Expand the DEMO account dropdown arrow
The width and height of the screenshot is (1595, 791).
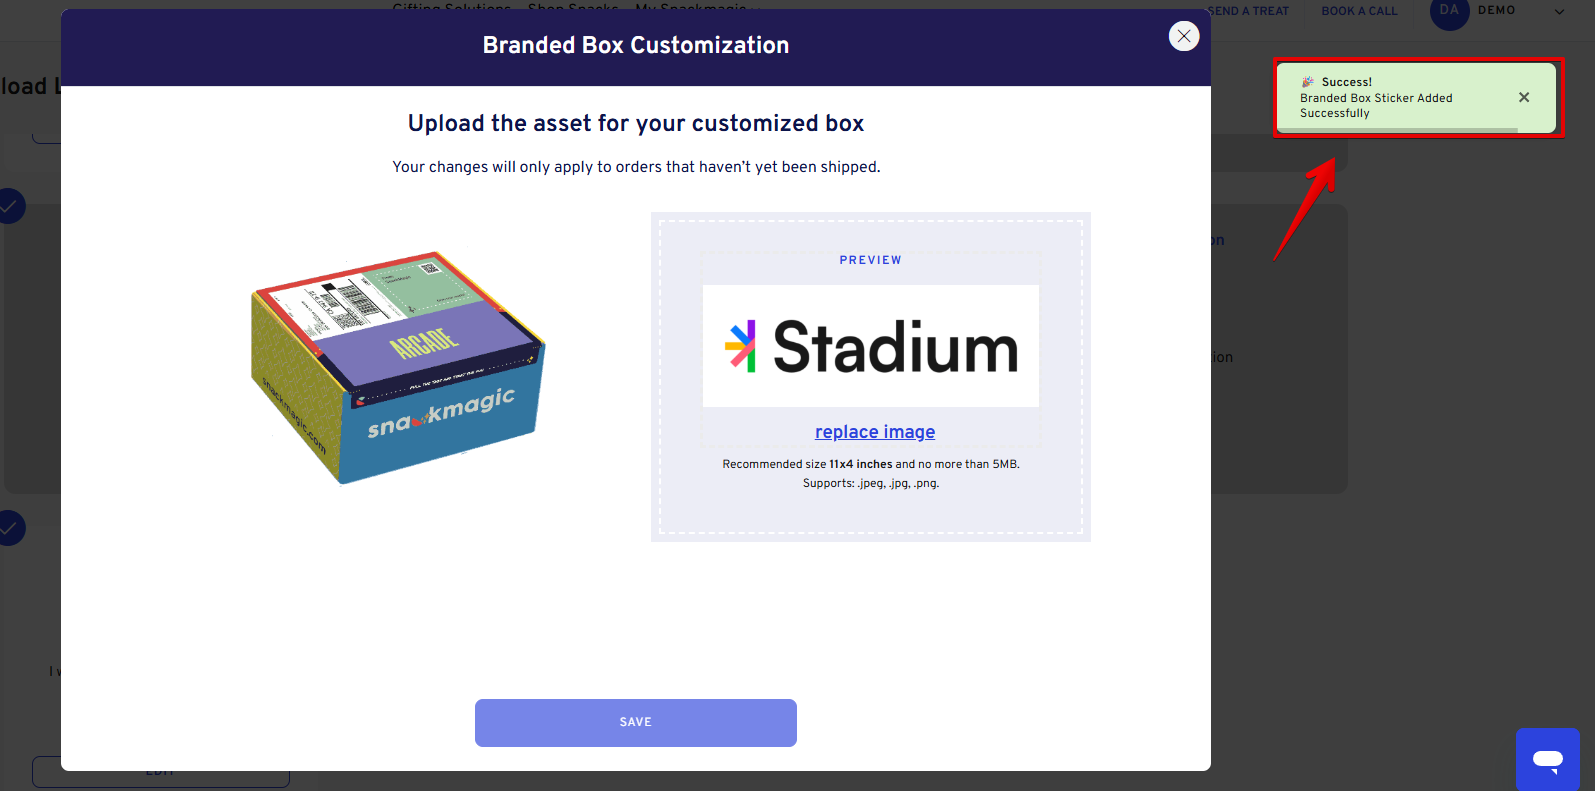1559,12
